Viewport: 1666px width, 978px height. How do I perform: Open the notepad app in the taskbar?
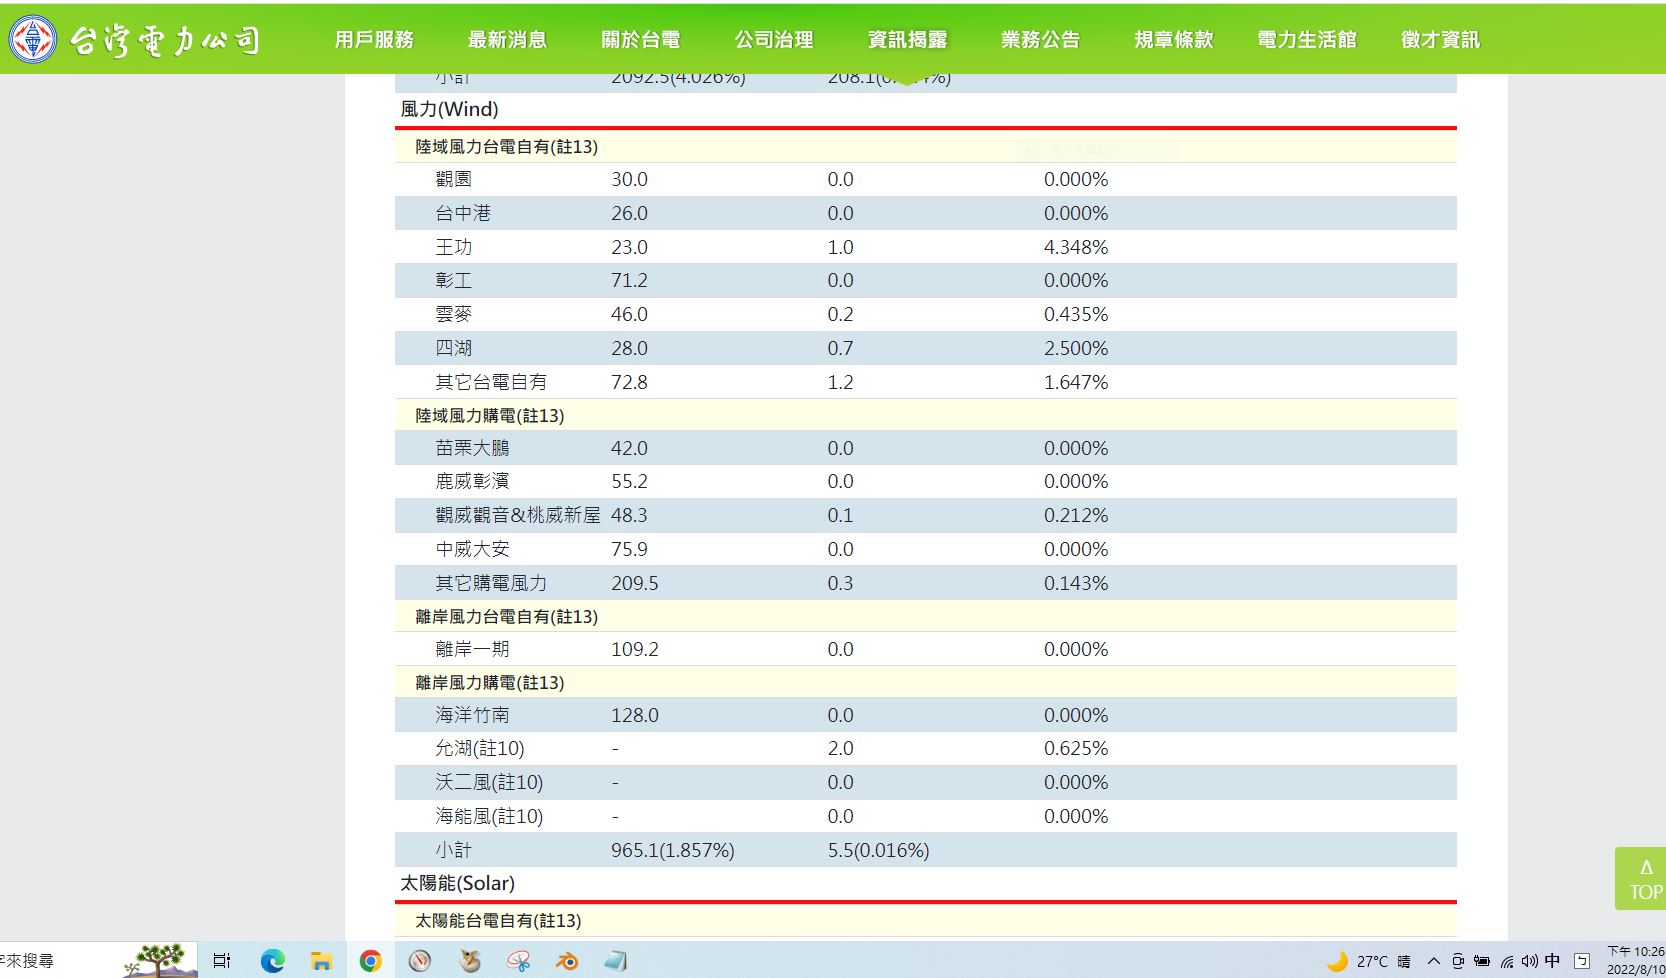616,961
